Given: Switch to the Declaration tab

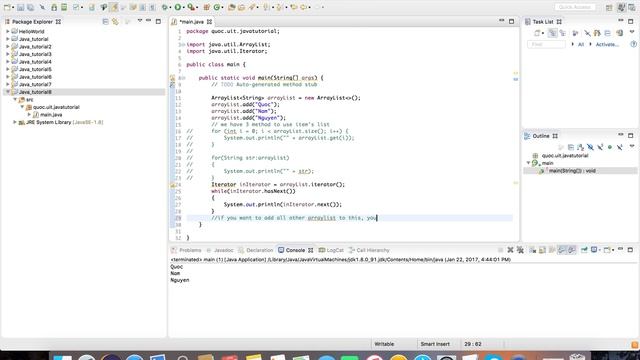Looking at the screenshot, I should (256, 250).
